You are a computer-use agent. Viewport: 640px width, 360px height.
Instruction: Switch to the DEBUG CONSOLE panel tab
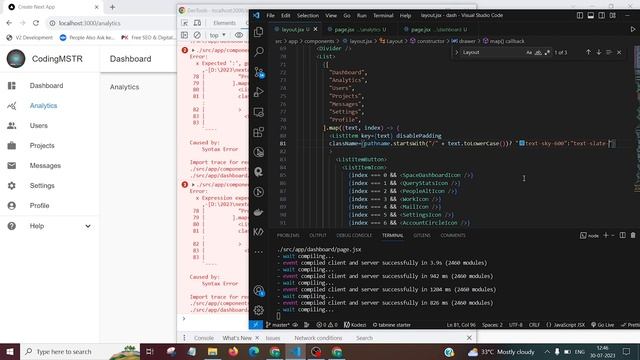pos(354,236)
